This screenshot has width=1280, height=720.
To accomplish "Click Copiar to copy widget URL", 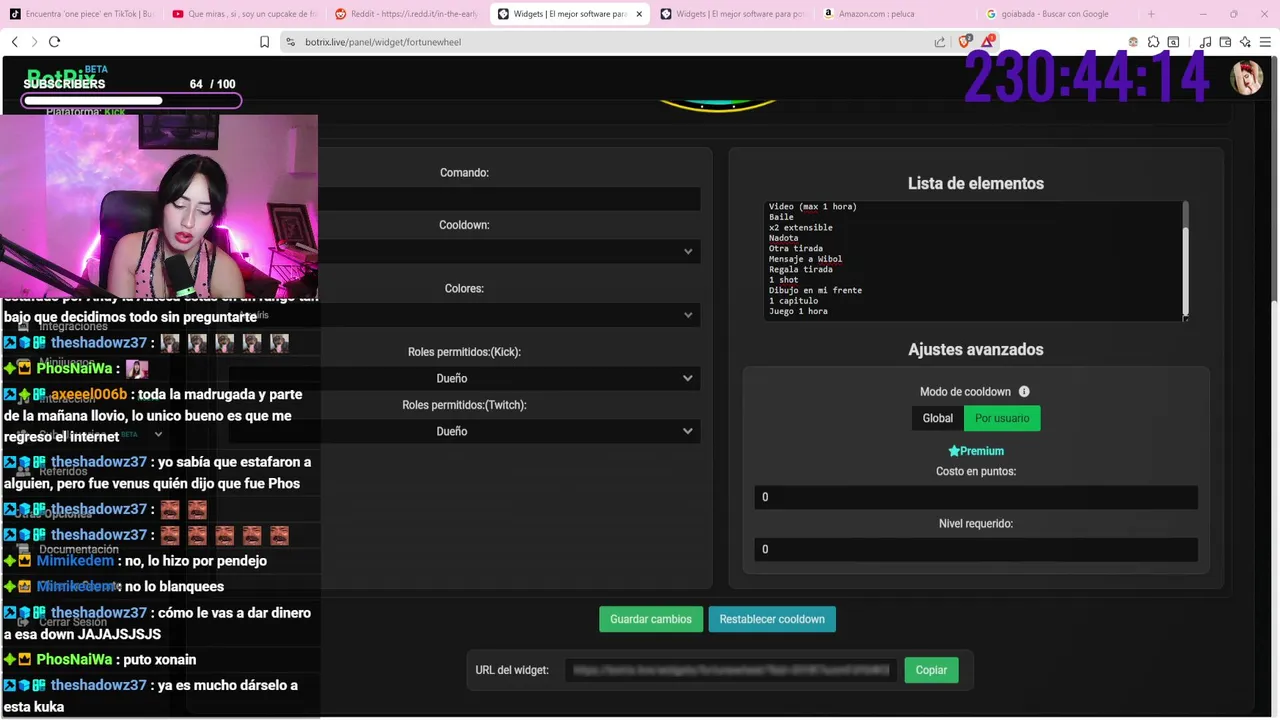I will point(931,670).
